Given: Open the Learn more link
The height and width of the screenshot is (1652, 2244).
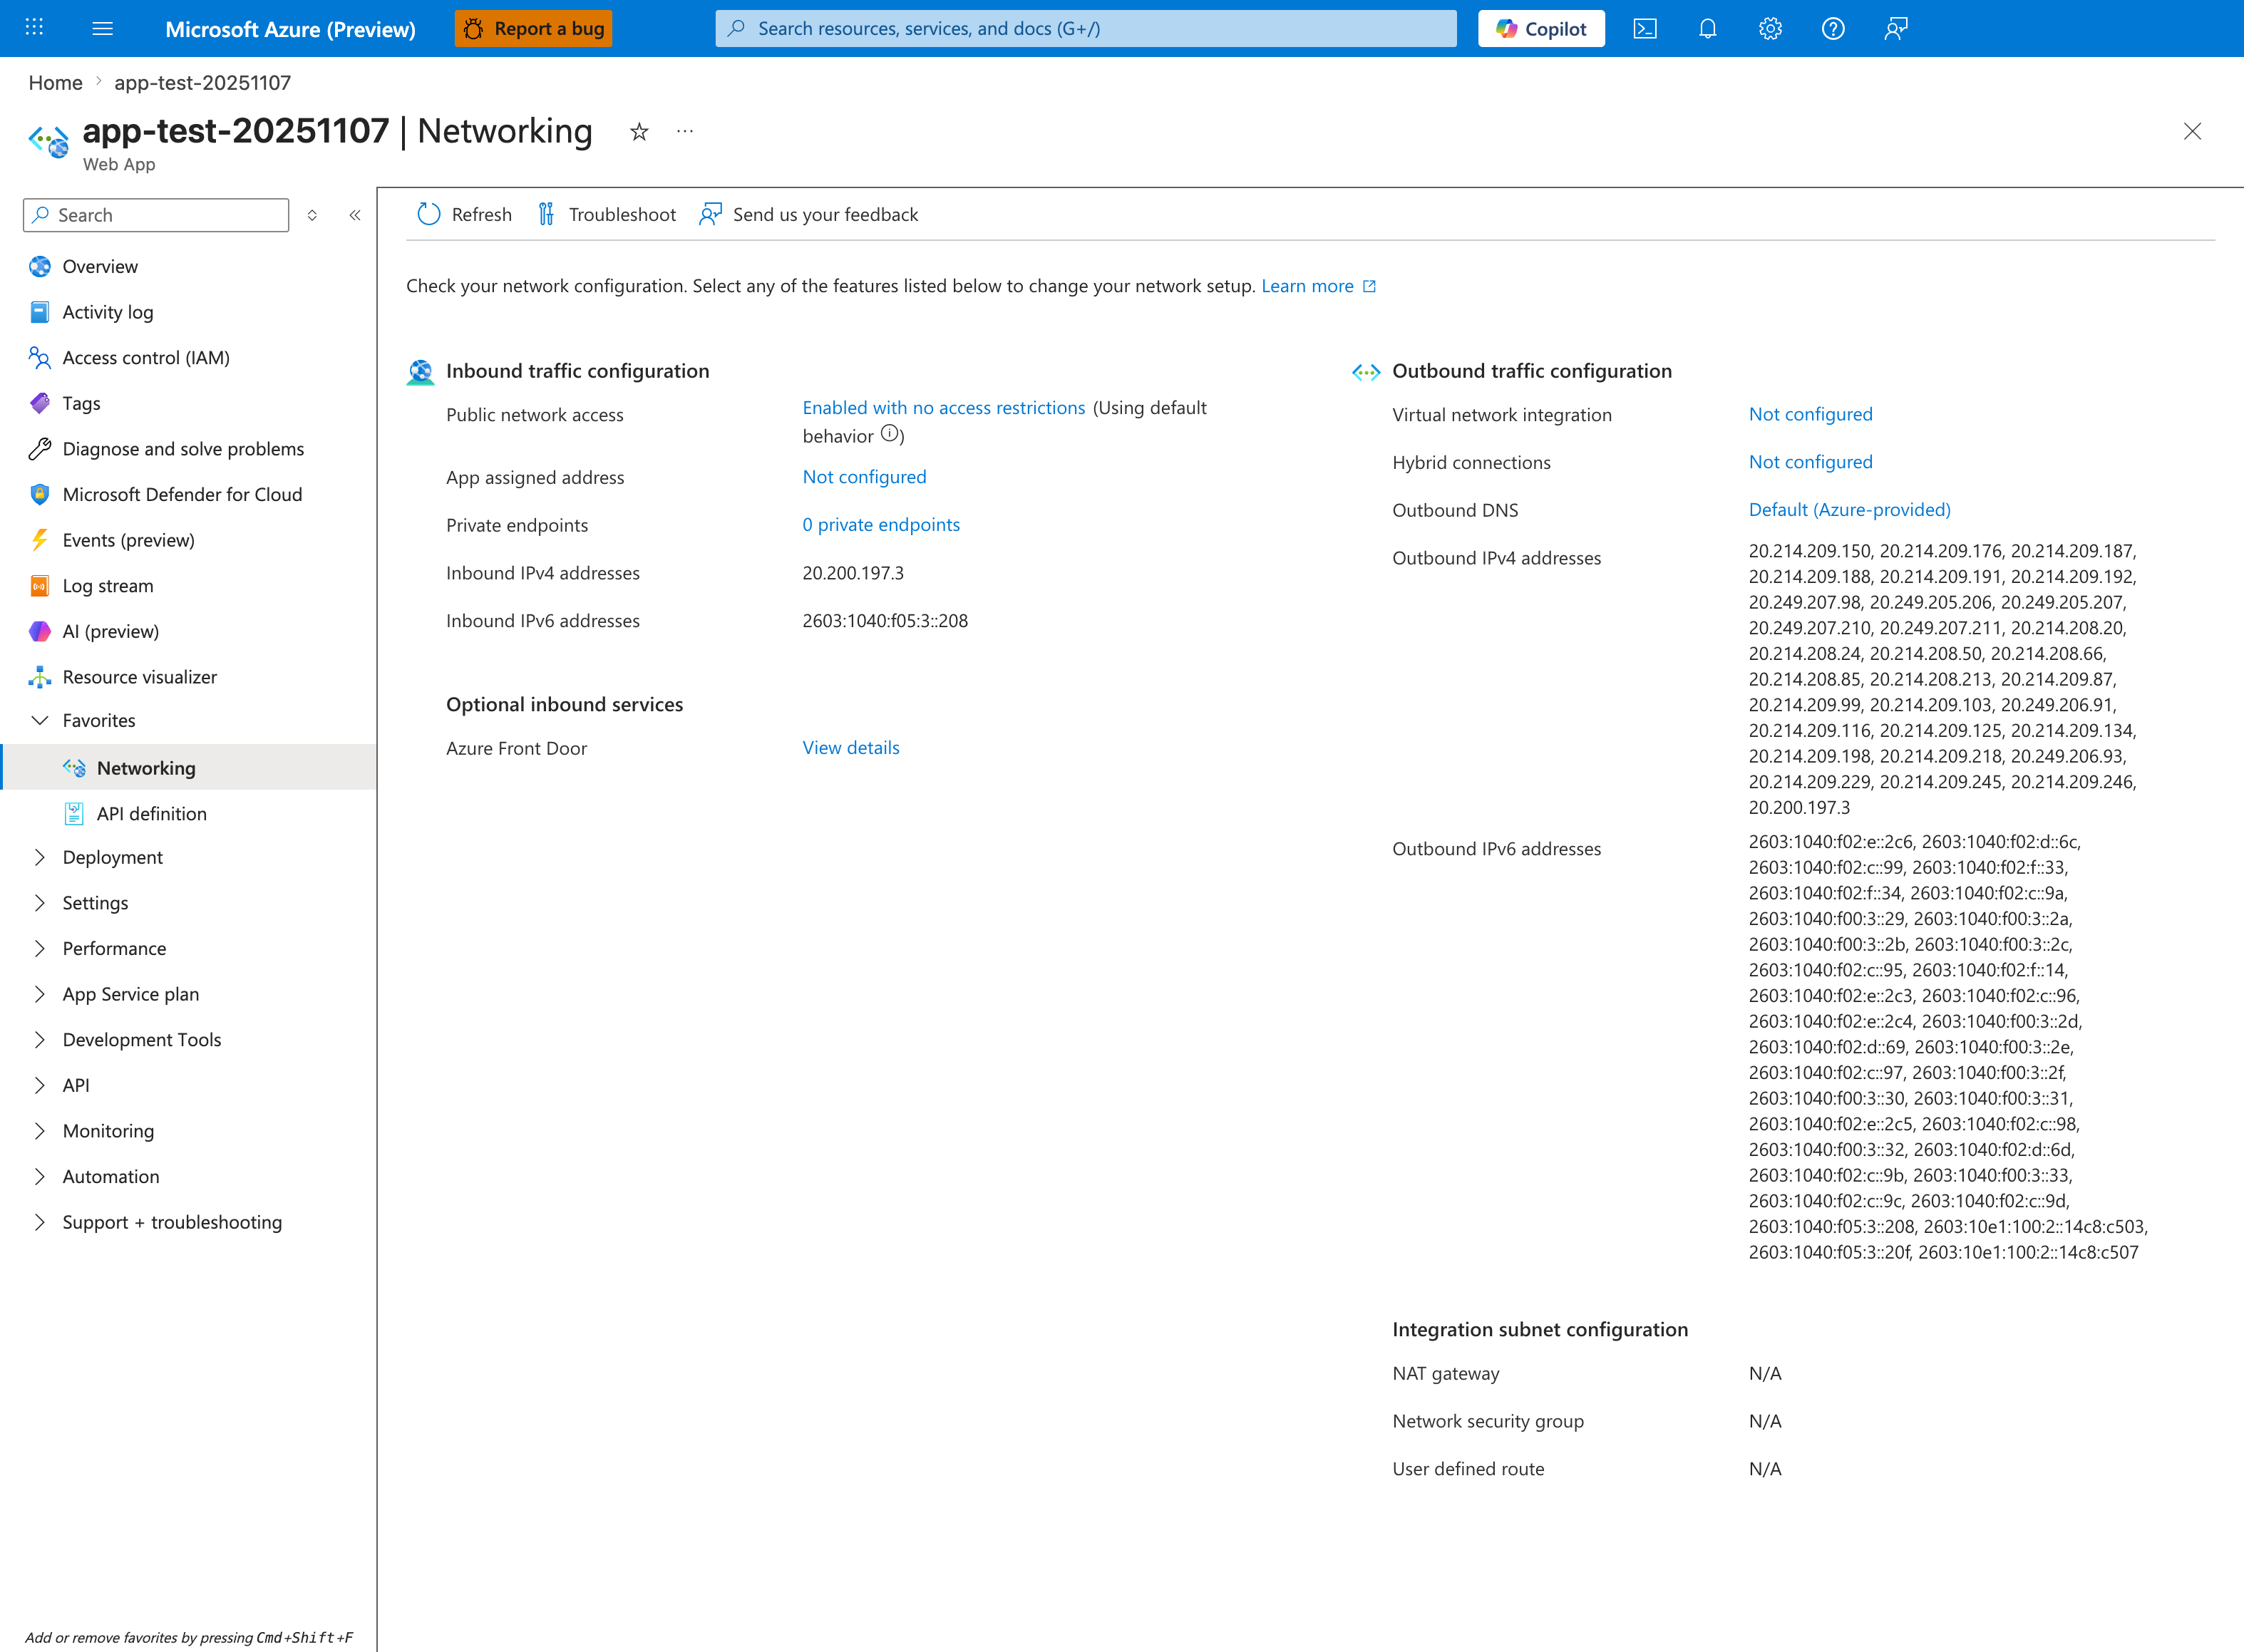Looking at the screenshot, I should point(1318,286).
